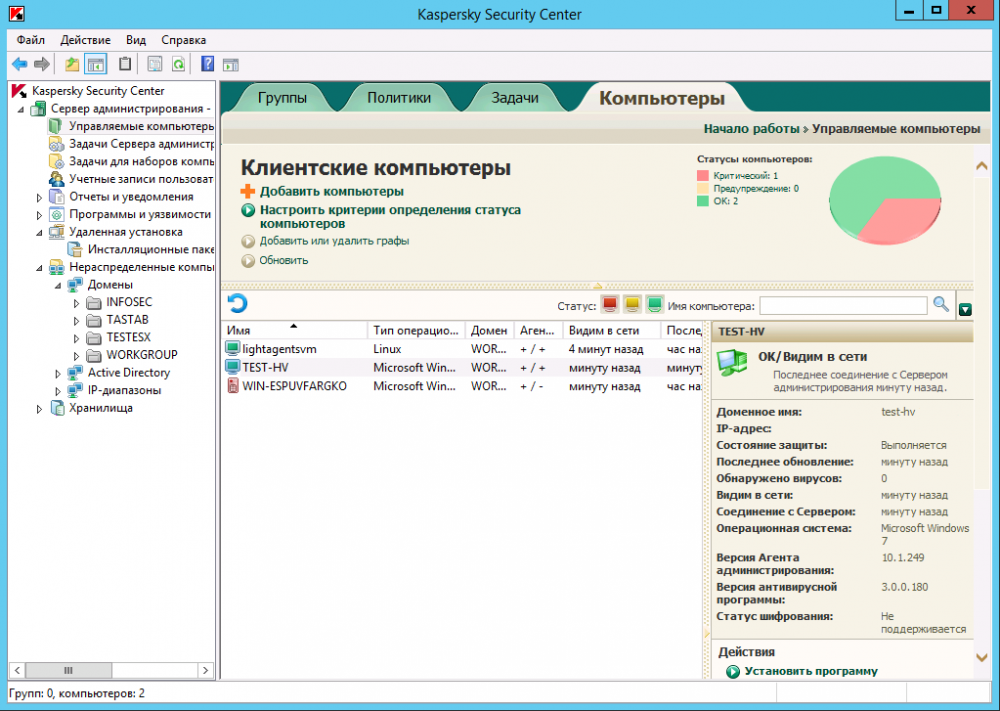Click the Обновить link
The width and height of the screenshot is (1000, 711).
pyautogui.click(x=284, y=260)
